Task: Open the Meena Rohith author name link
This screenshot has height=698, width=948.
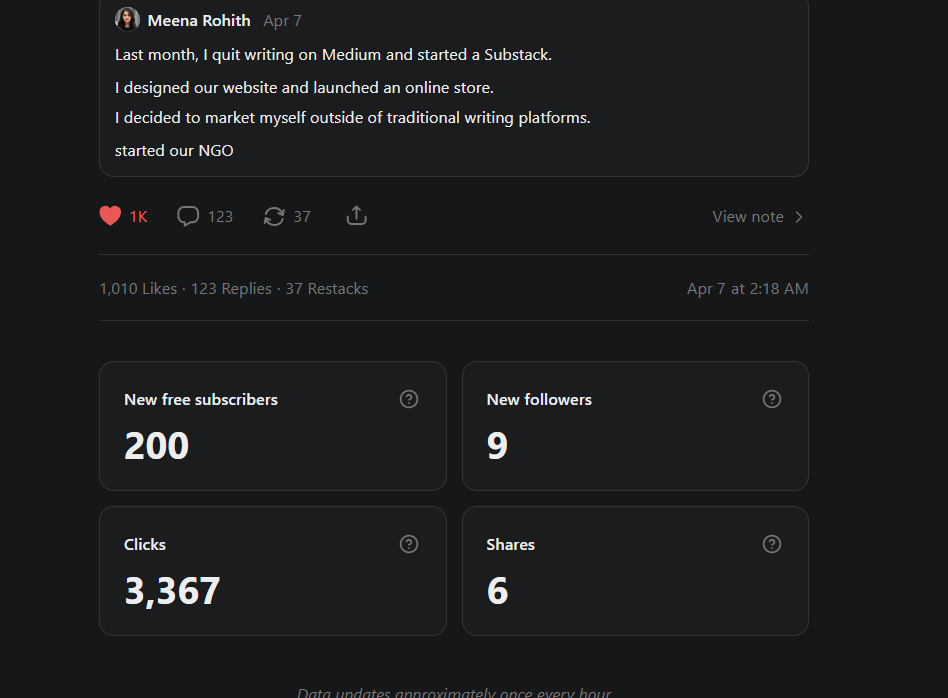Action: click(x=199, y=21)
